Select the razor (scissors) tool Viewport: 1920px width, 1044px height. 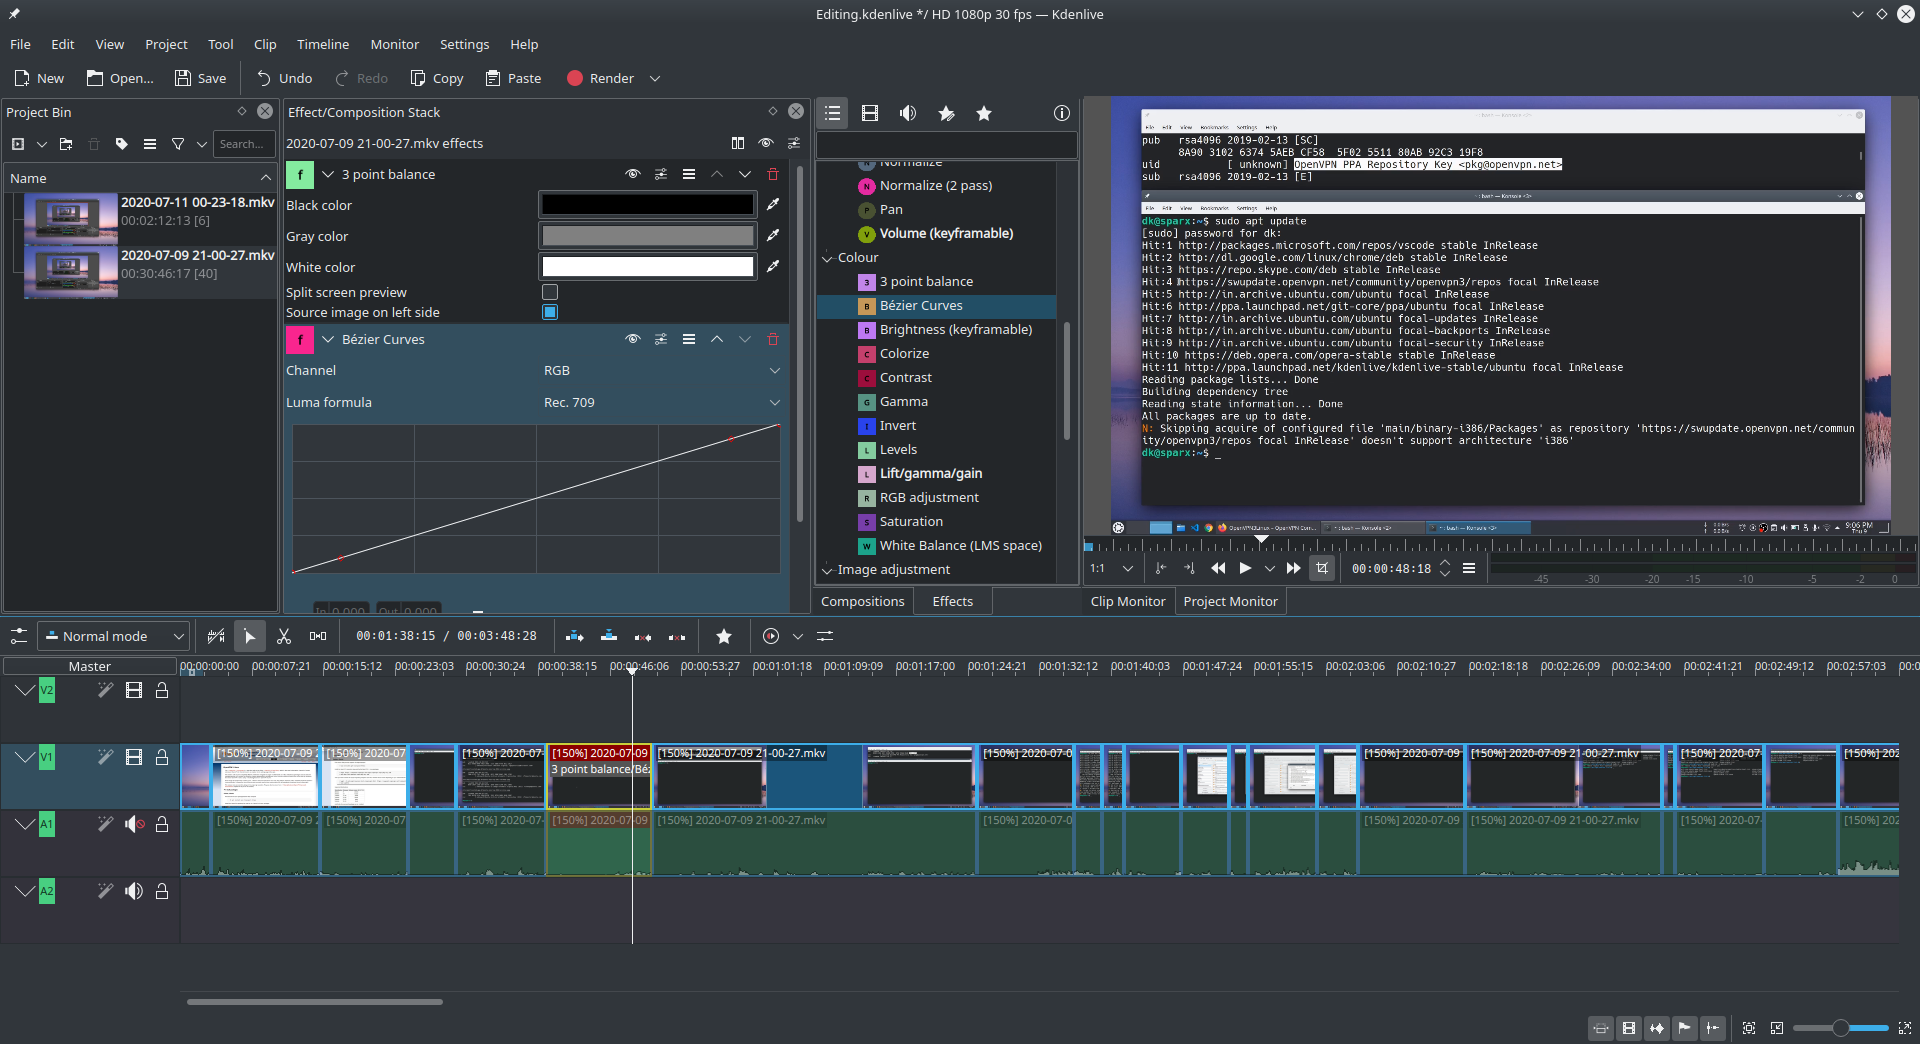click(284, 636)
